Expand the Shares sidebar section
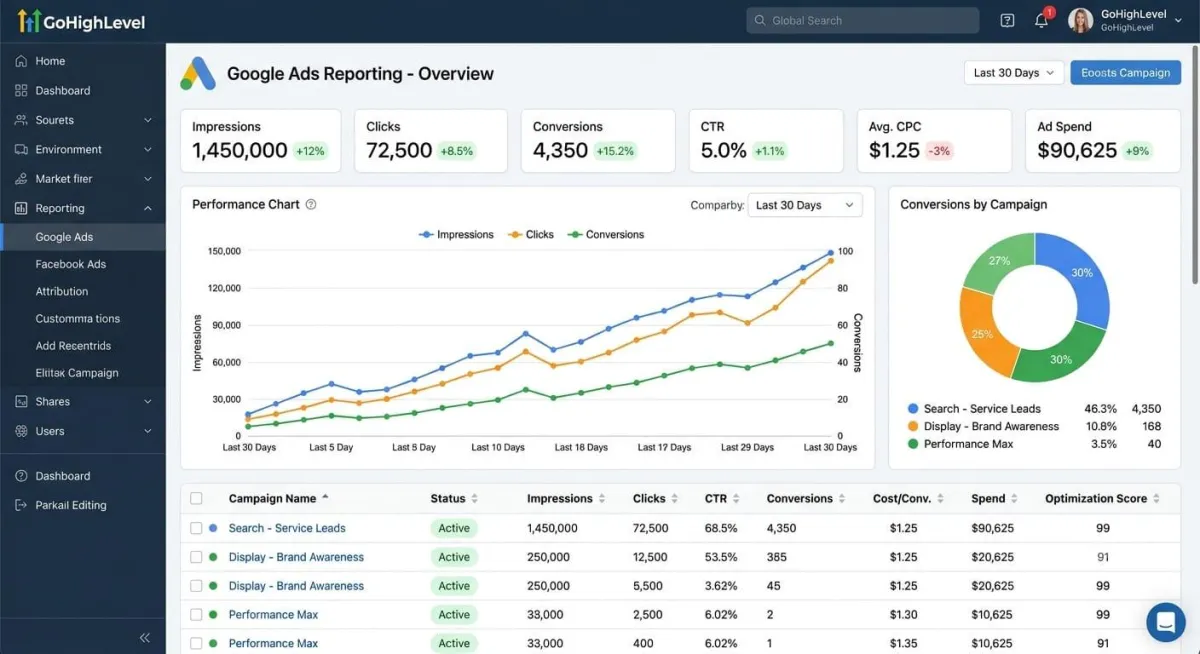This screenshot has height=654, width=1200. click(148, 401)
